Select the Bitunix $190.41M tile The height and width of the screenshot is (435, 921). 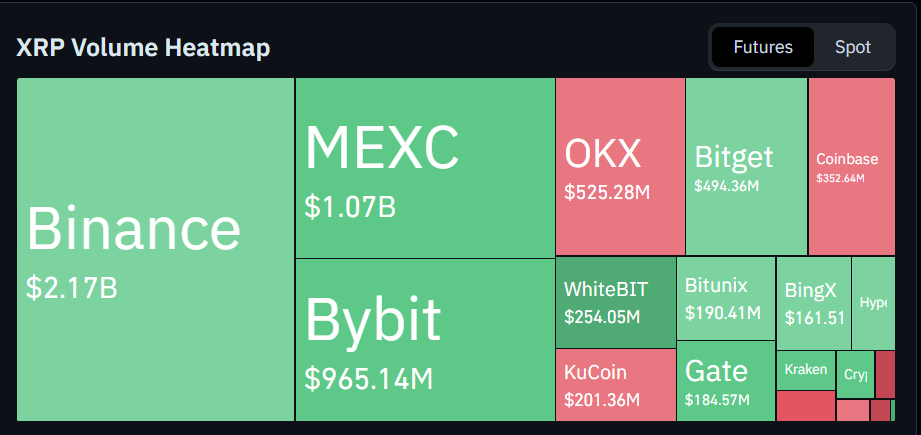coord(726,298)
